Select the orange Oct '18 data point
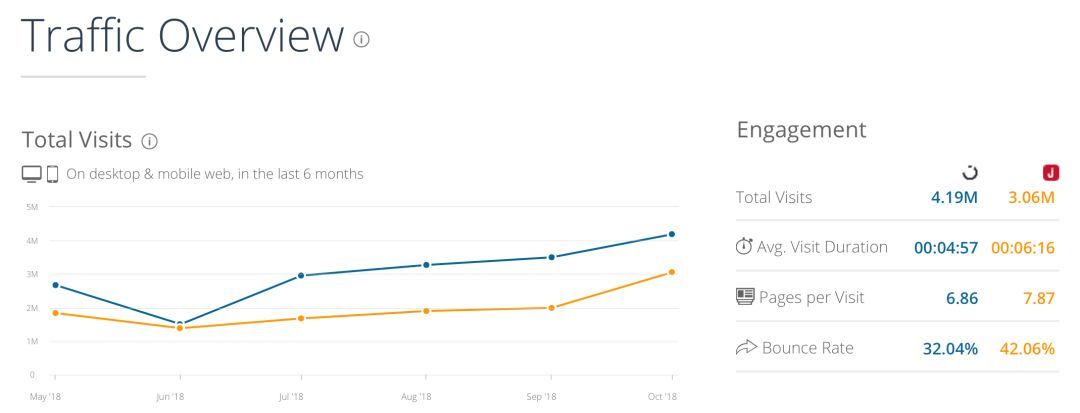Image resolution: width=1080 pixels, height=413 pixels. click(x=672, y=272)
